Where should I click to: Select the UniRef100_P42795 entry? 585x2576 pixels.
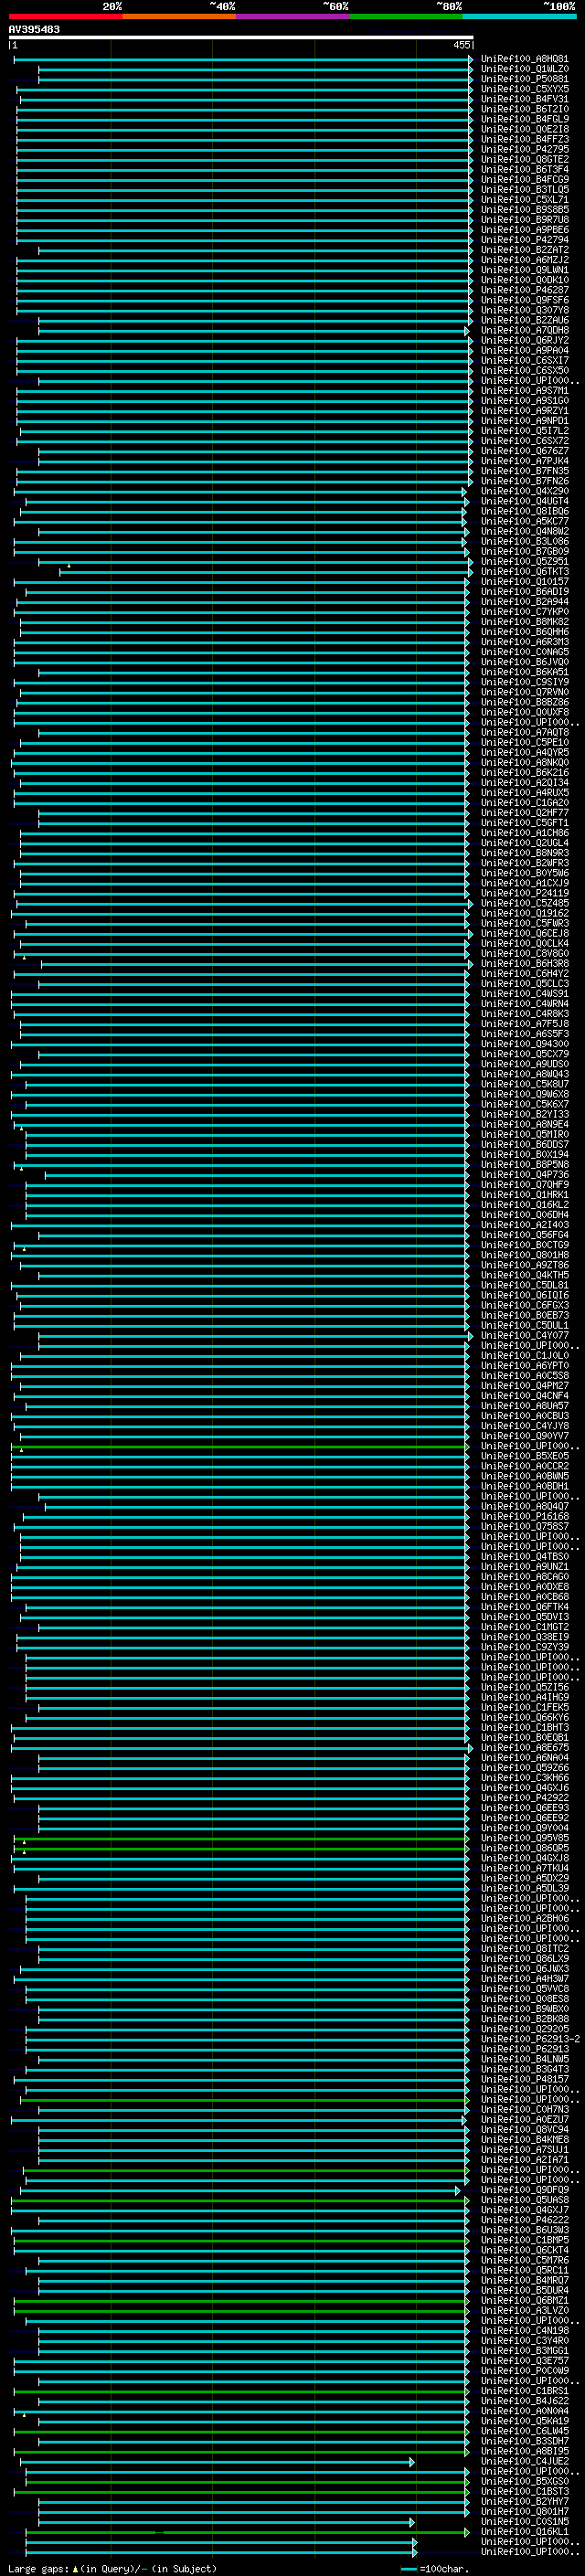[525, 149]
